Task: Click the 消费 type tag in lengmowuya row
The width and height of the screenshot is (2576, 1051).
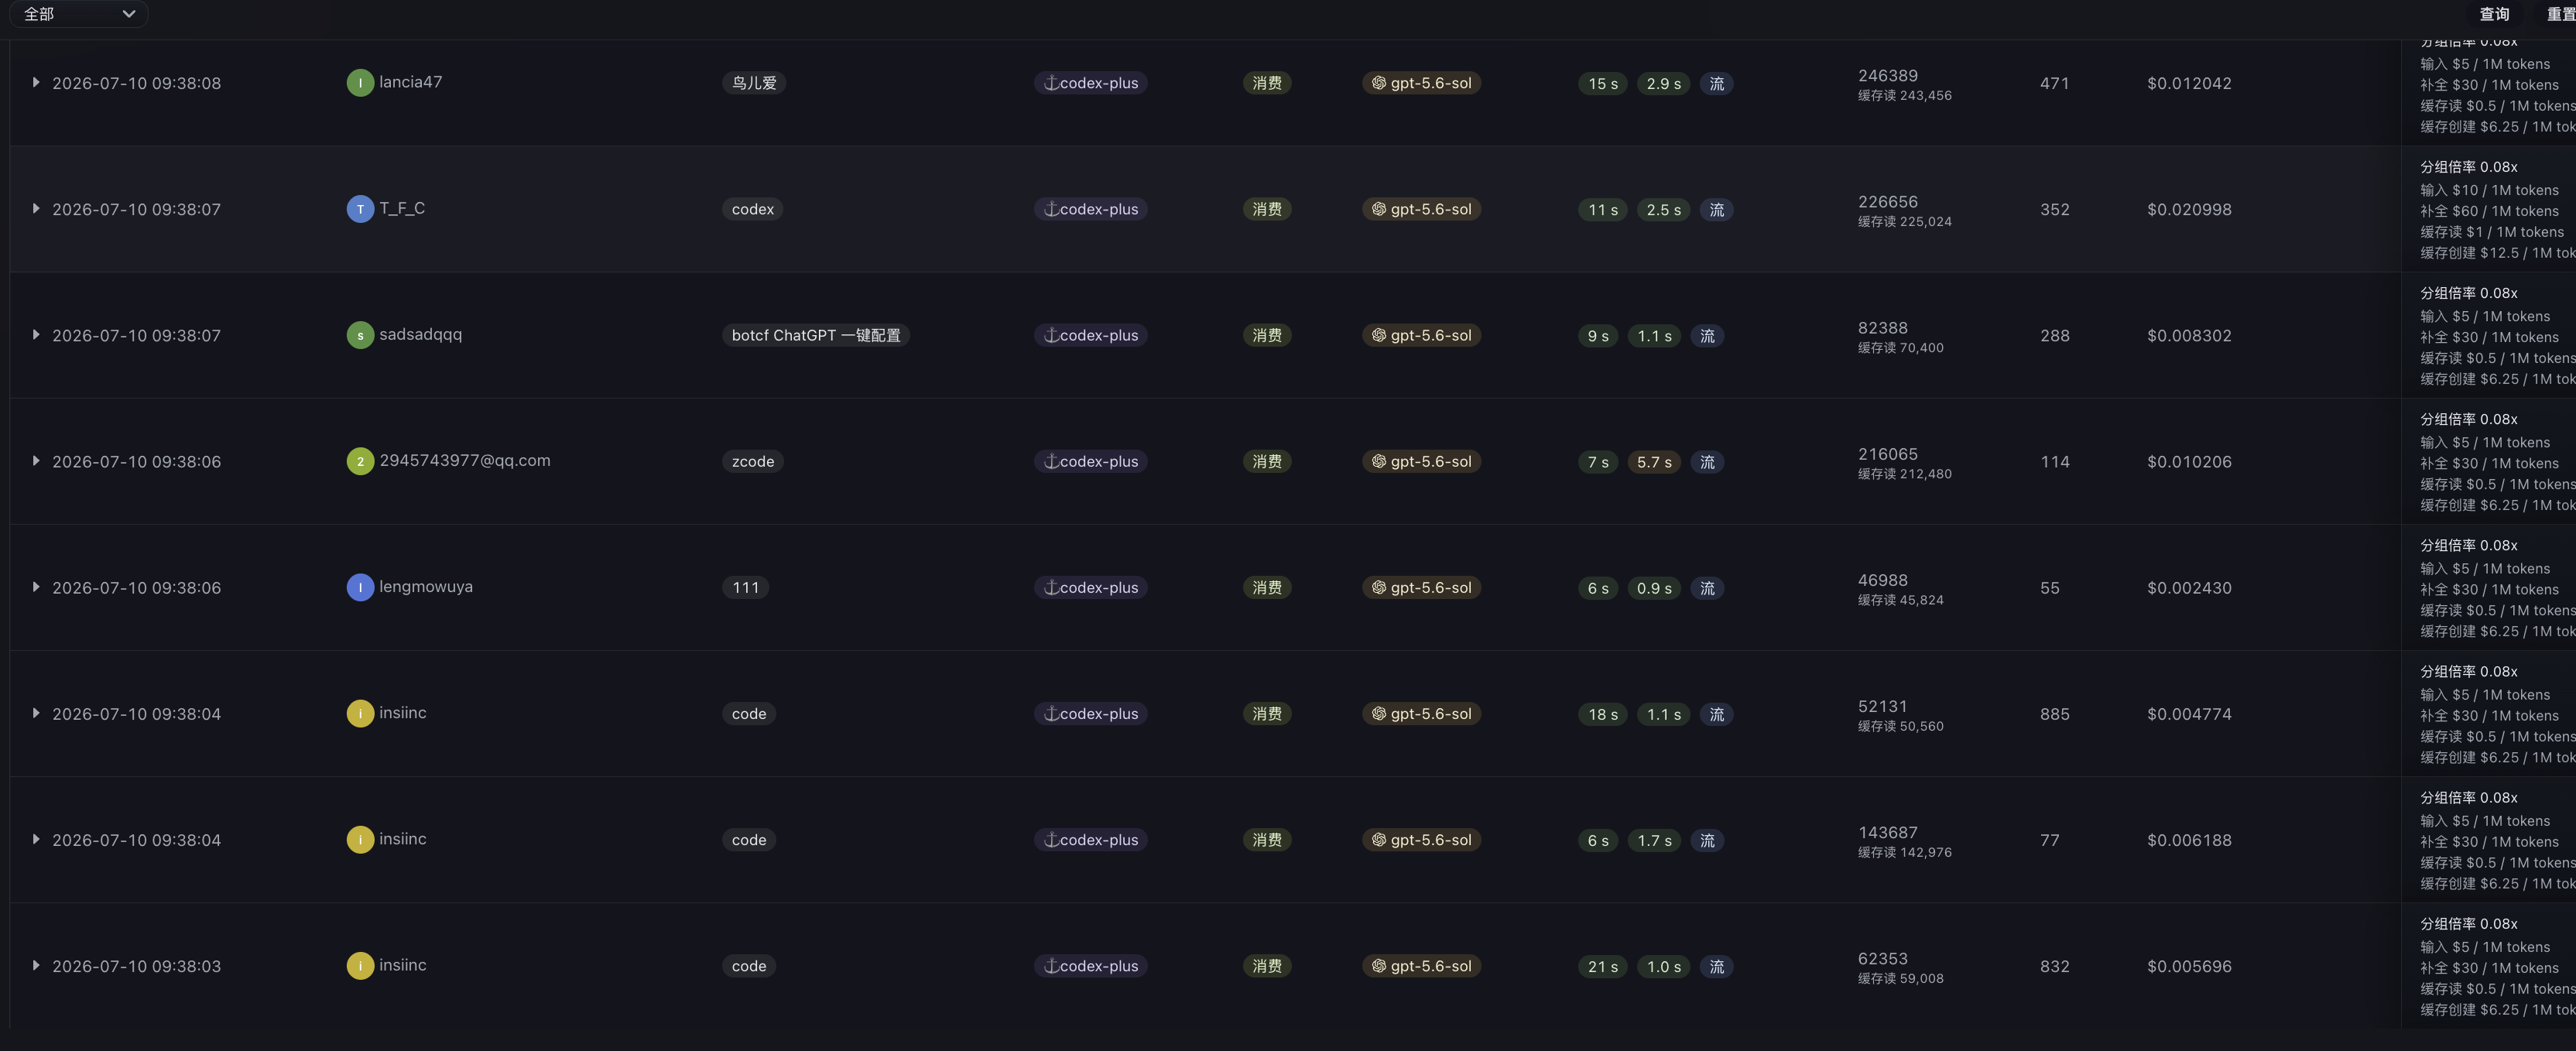Action: point(1267,587)
